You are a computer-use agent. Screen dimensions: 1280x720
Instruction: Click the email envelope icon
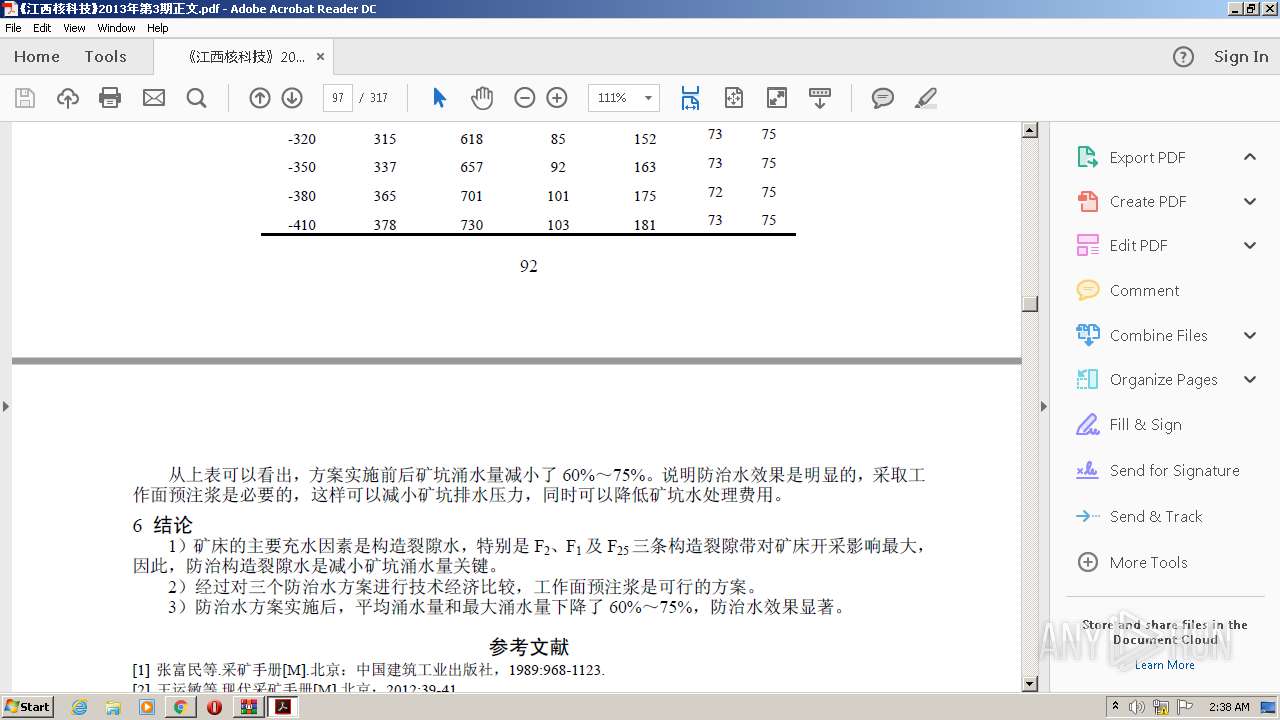click(154, 98)
